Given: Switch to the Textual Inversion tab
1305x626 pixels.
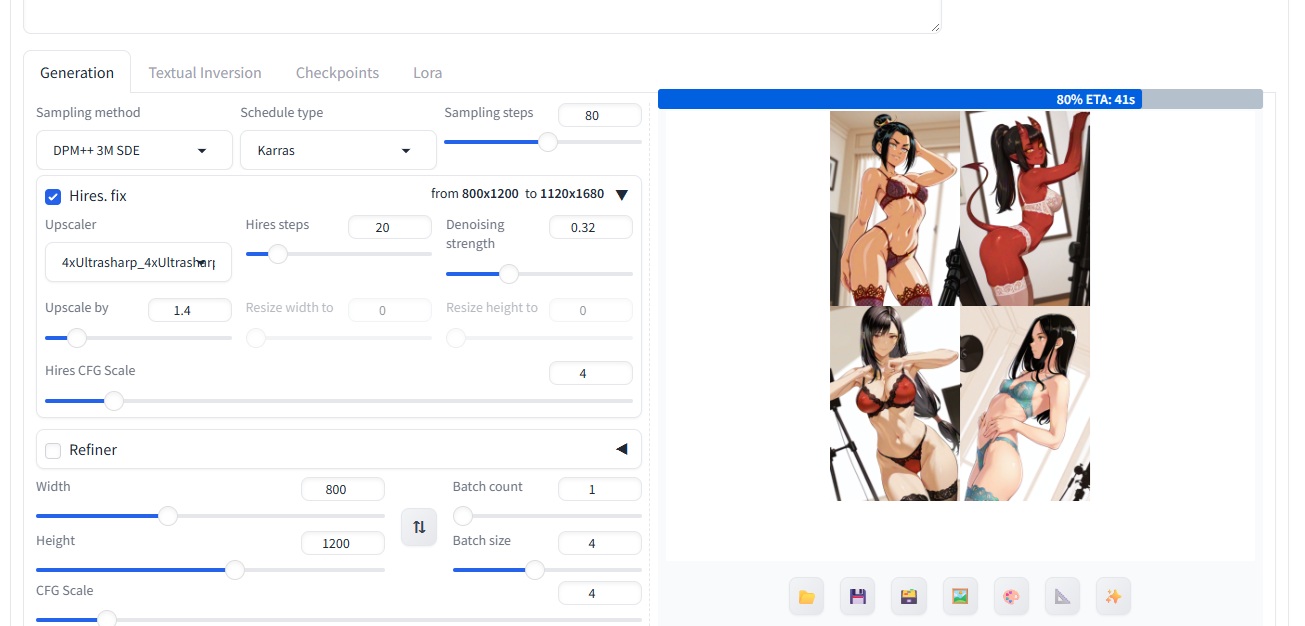Looking at the screenshot, I should [x=205, y=73].
